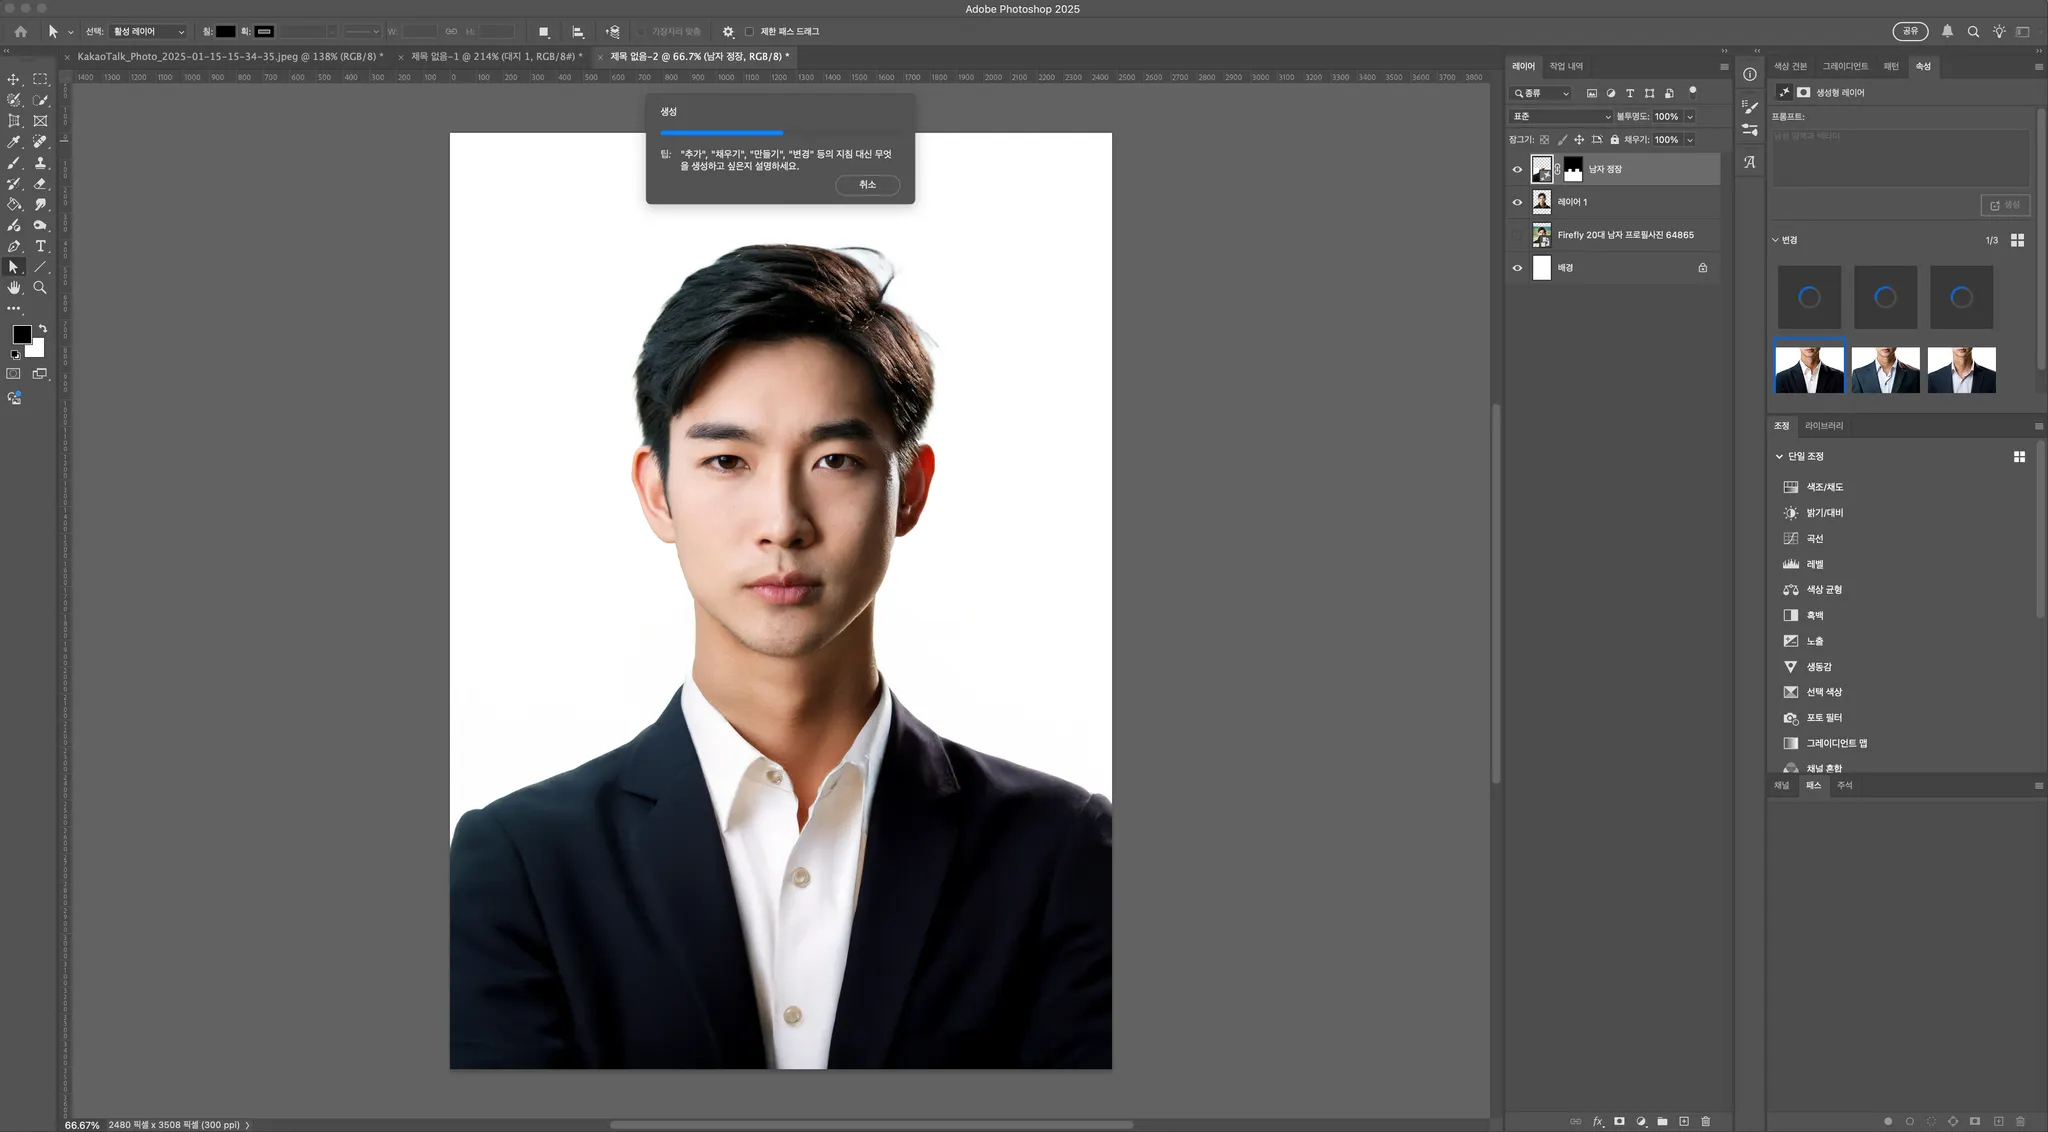Select the Move tool
This screenshot has height=1132, width=2048.
coord(14,79)
